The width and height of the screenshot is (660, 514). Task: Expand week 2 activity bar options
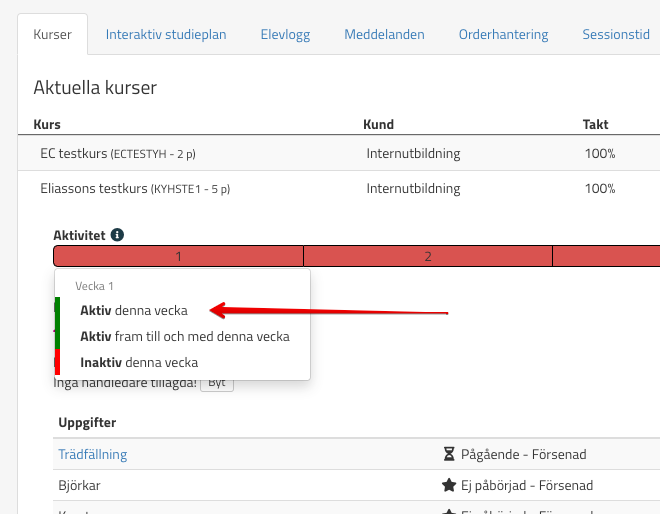point(427,256)
